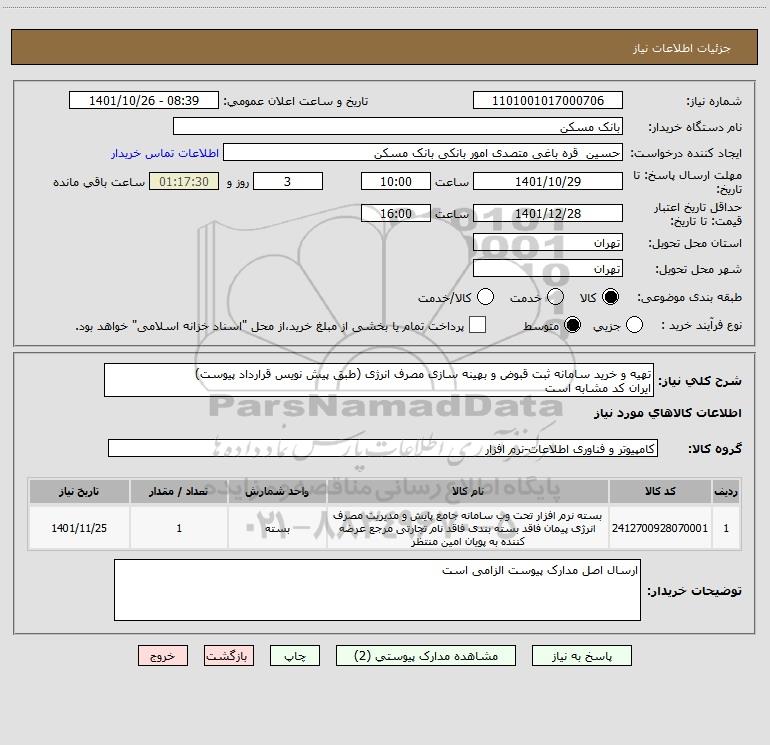
Task: Select the کالا radio button
Action: pyautogui.click(x=610, y=297)
